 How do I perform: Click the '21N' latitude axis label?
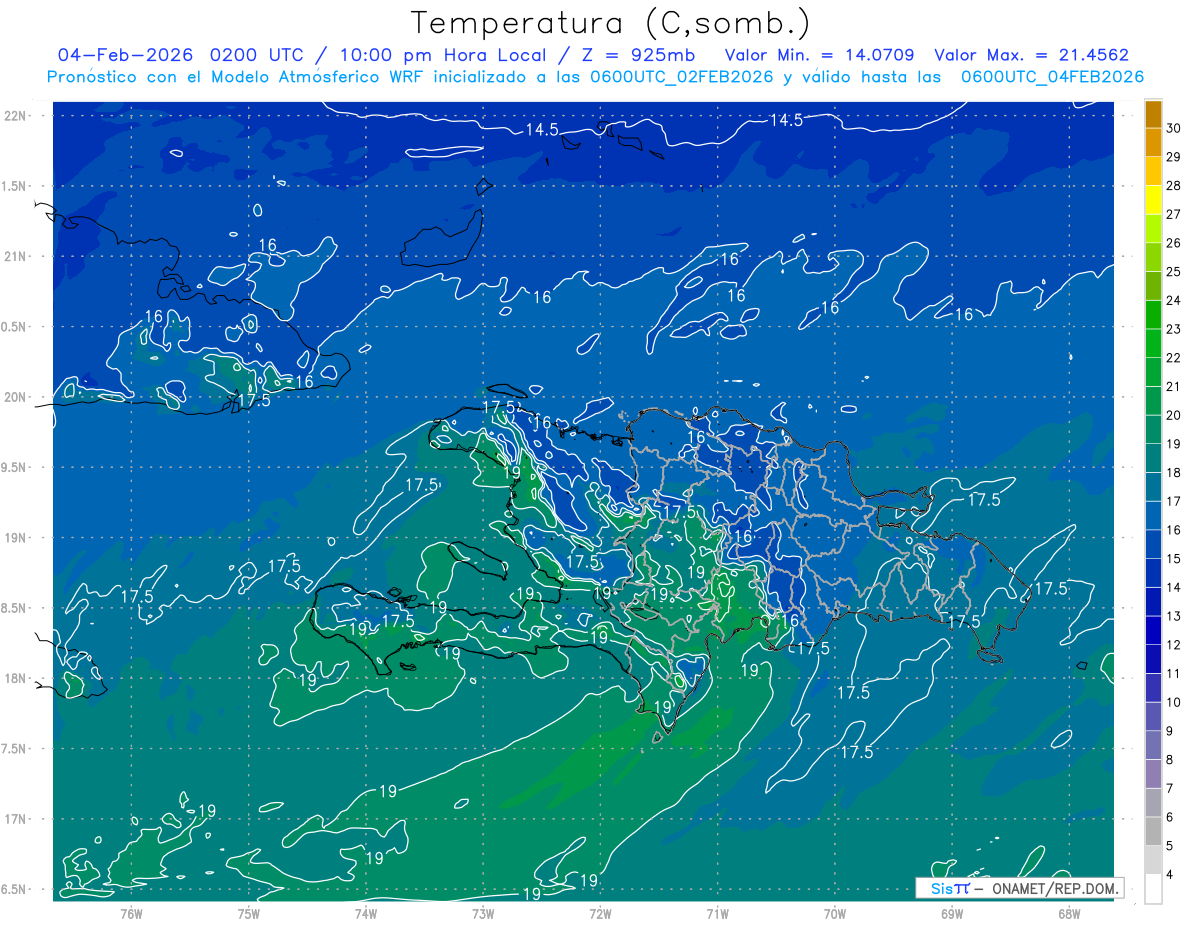(x=15, y=257)
